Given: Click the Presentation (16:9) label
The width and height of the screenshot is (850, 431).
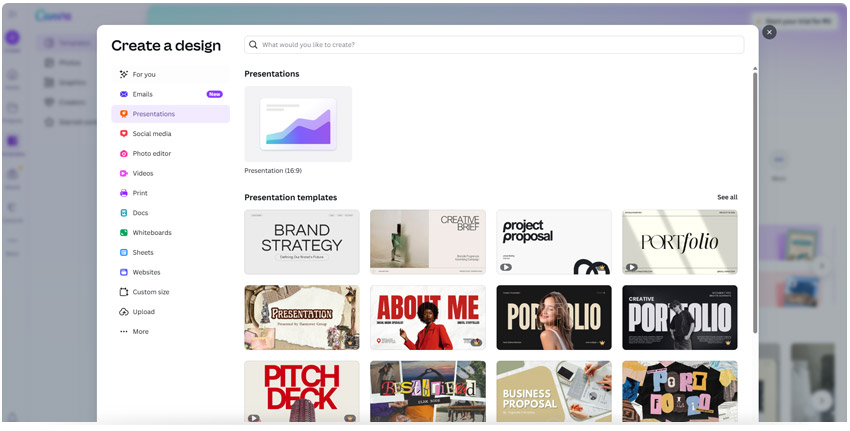Looking at the screenshot, I should [x=273, y=171].
